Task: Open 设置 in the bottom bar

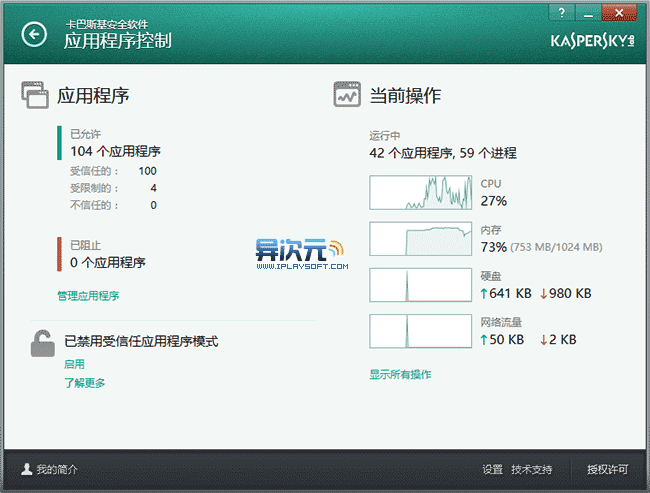Action: click(x=492, y=469)
